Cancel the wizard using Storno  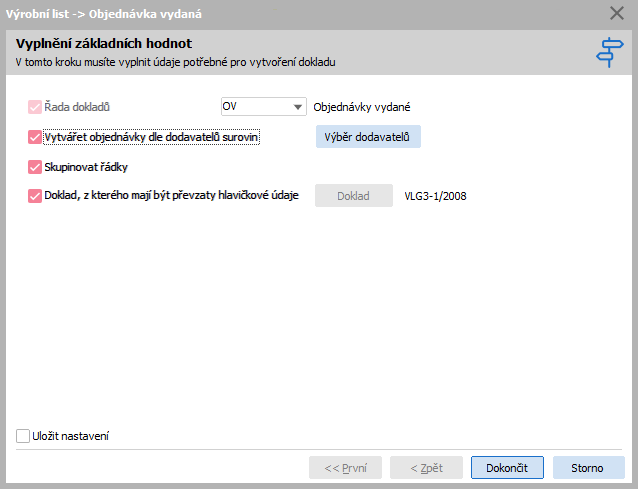tap(588, 468)
